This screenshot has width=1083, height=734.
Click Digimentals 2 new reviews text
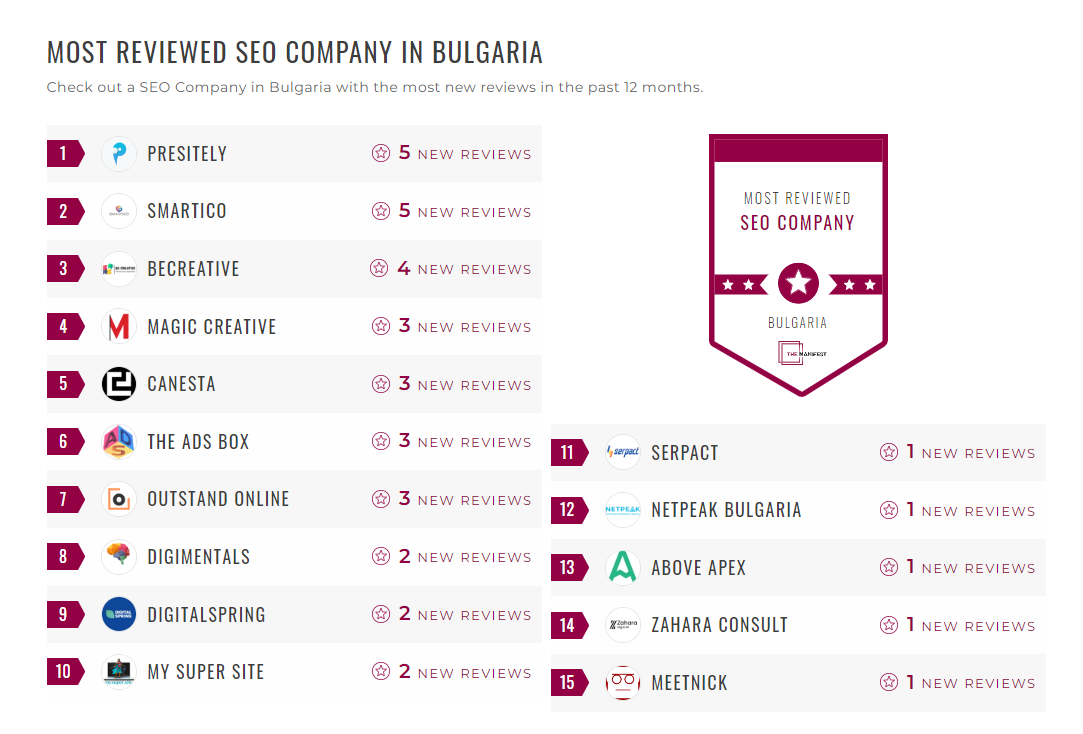[x=465, y=557]
